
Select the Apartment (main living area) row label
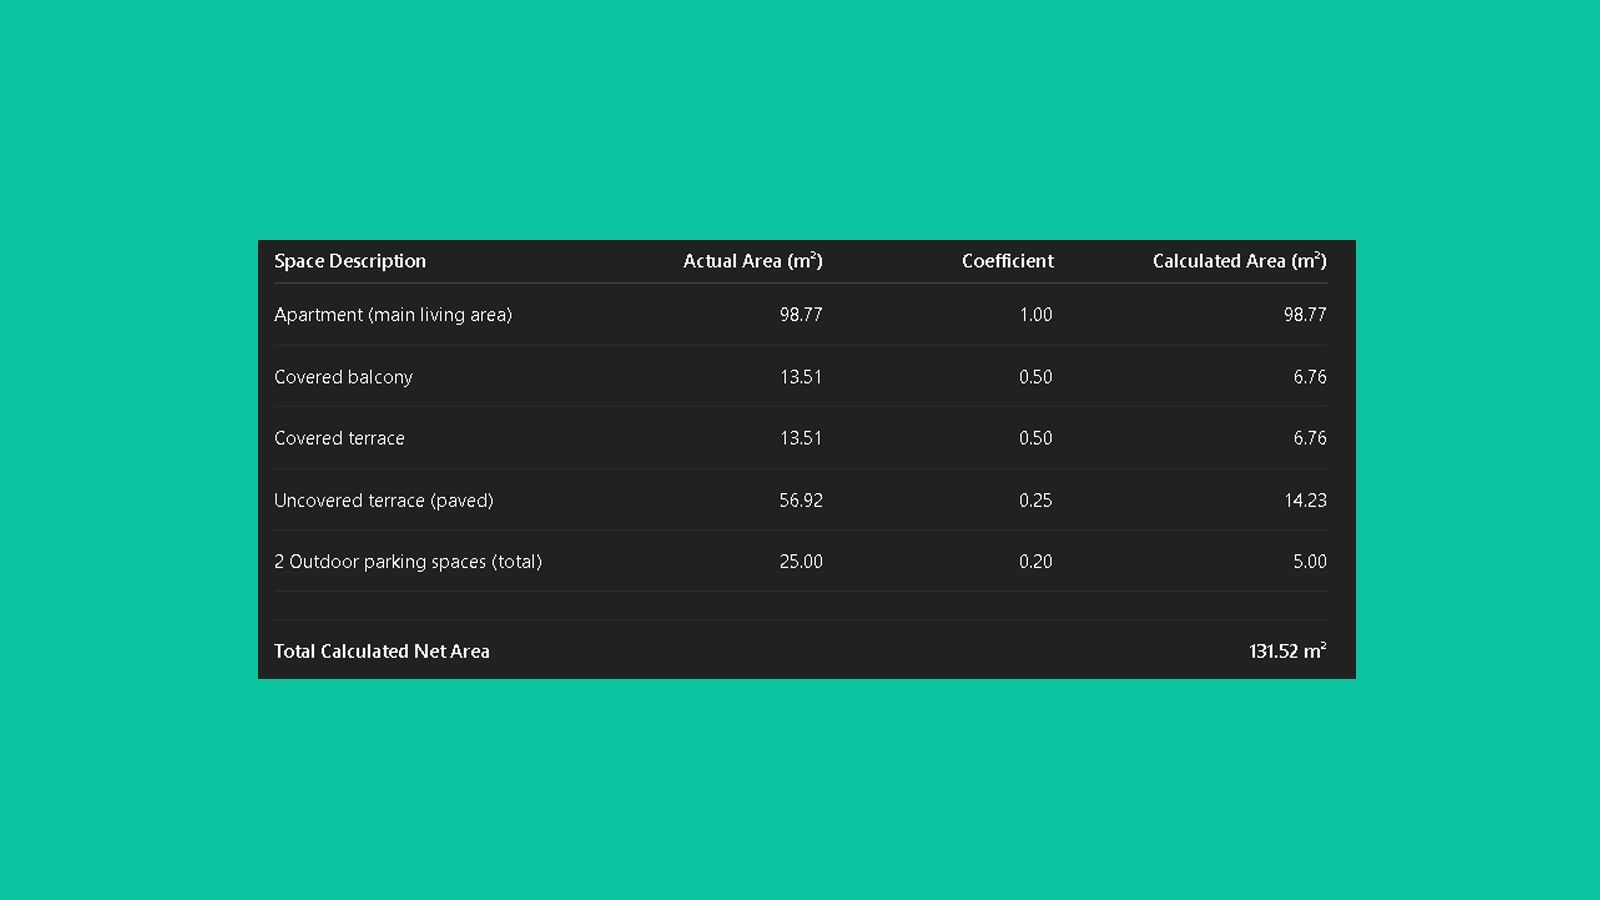pos(393,315)
